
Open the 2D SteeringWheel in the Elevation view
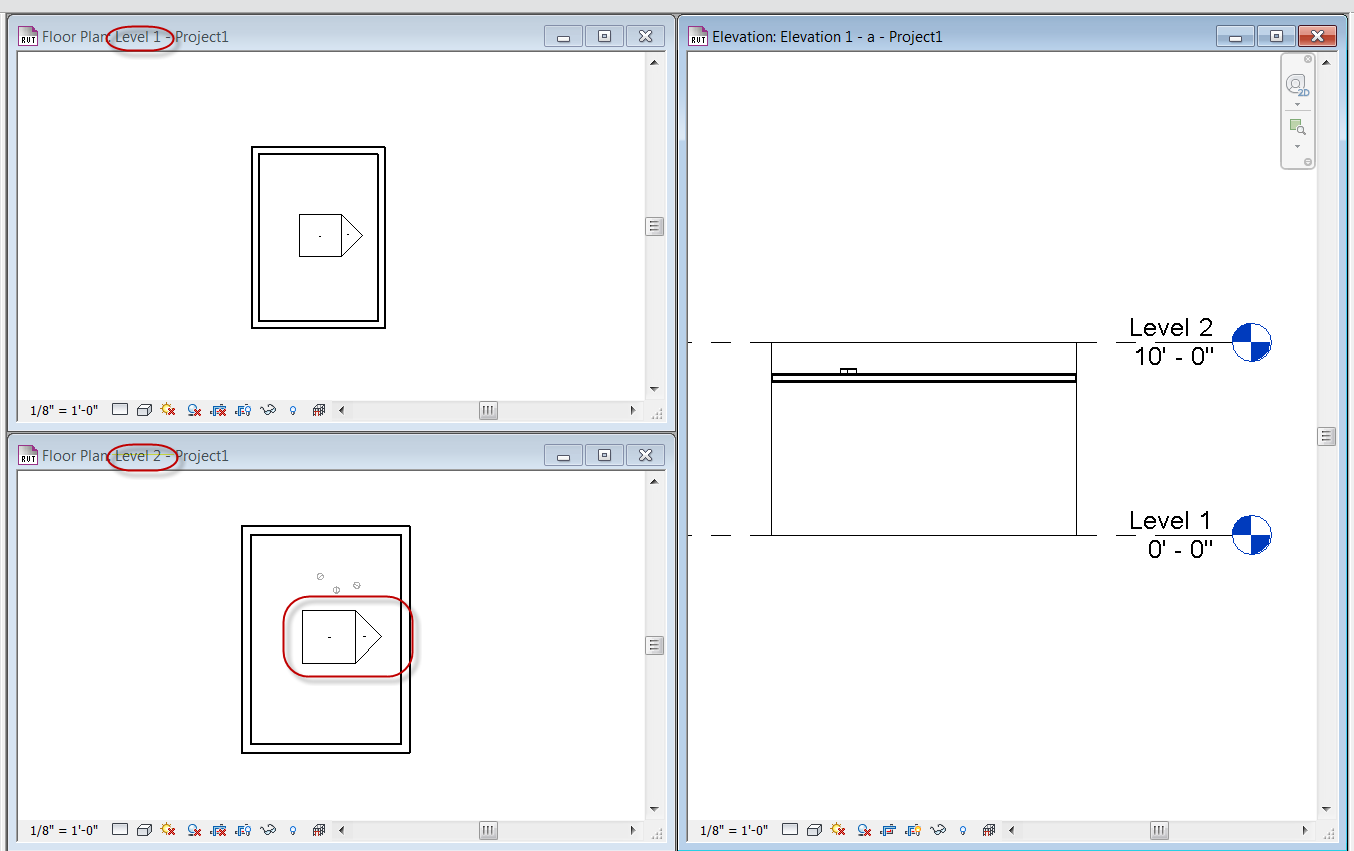click(1297, 85)
